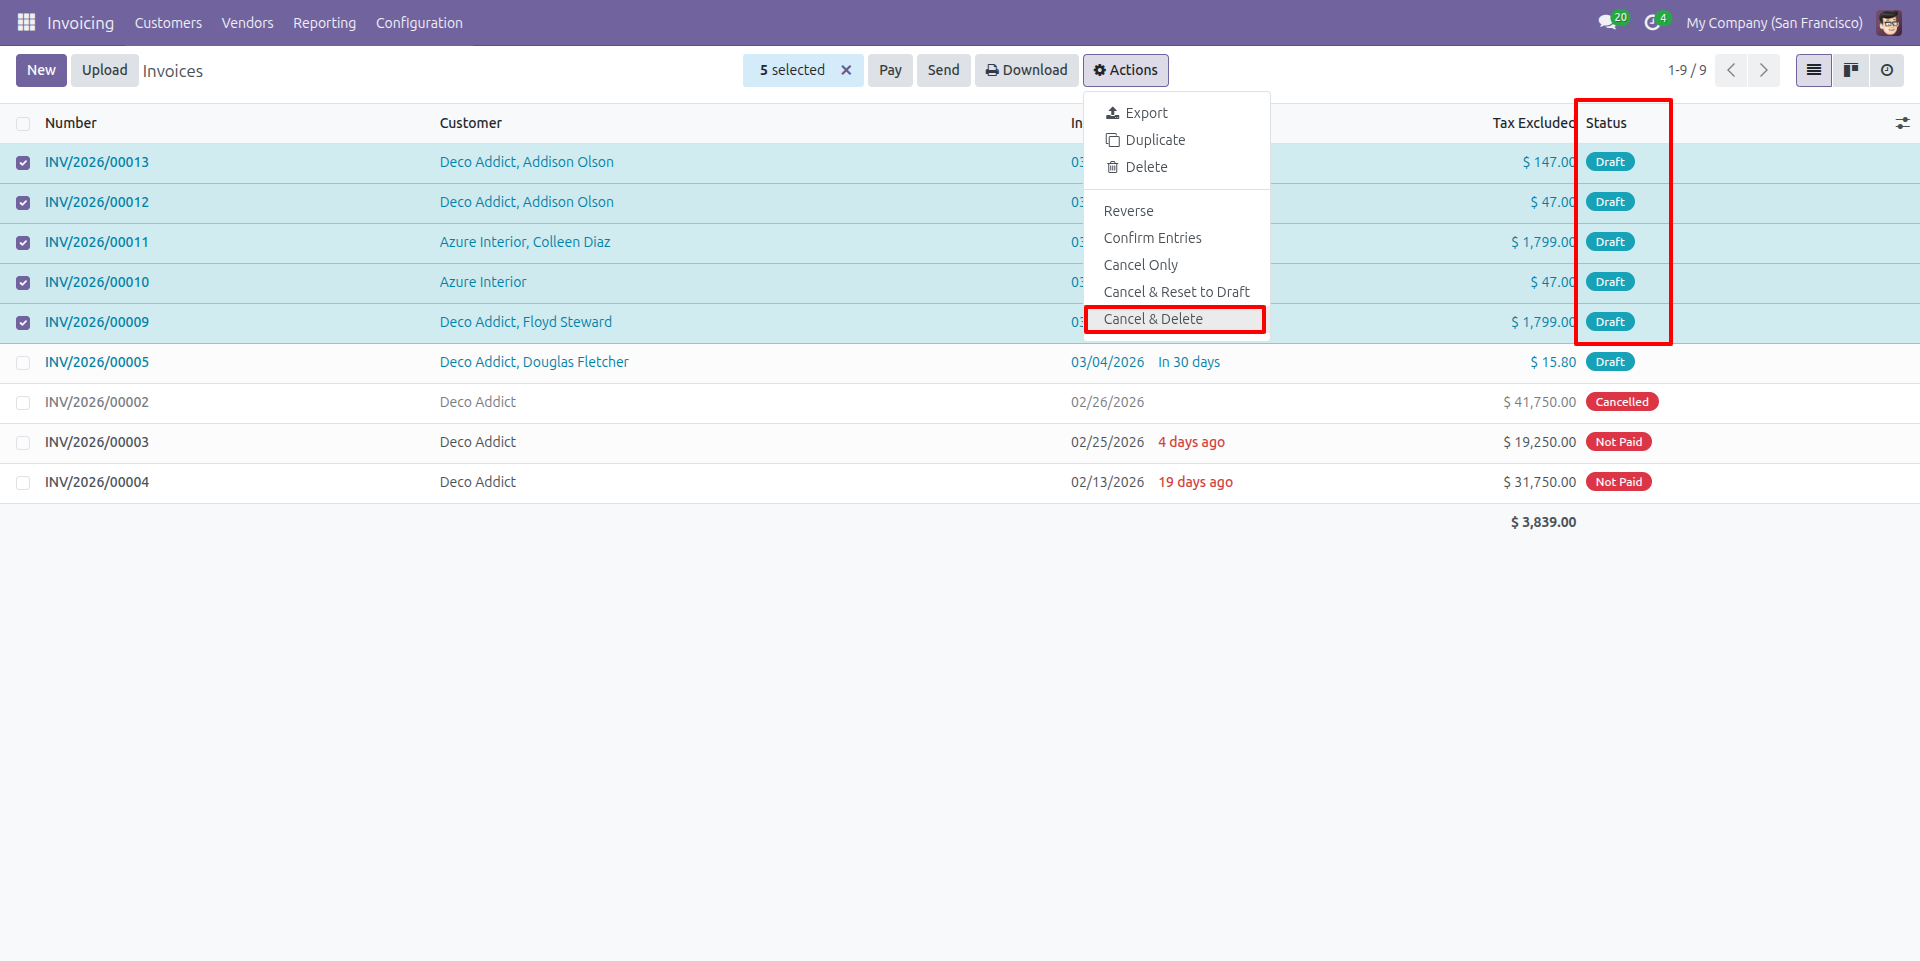Open the conversations messages icon with 20 badge

point(1609,22)
